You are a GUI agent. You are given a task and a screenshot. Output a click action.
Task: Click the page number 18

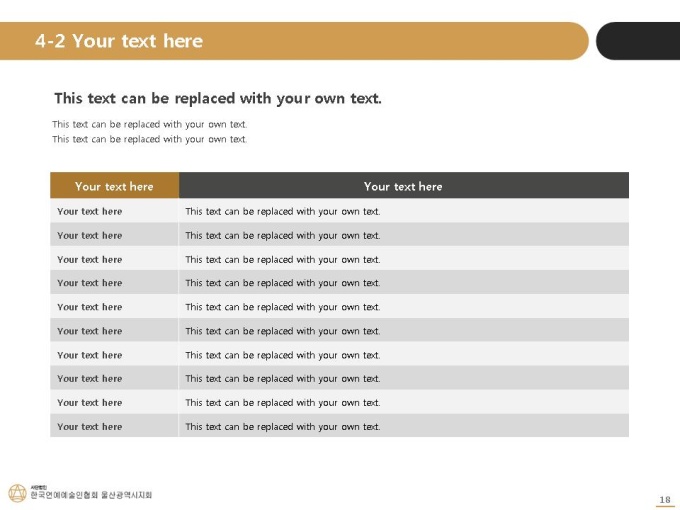click(665, 500)
